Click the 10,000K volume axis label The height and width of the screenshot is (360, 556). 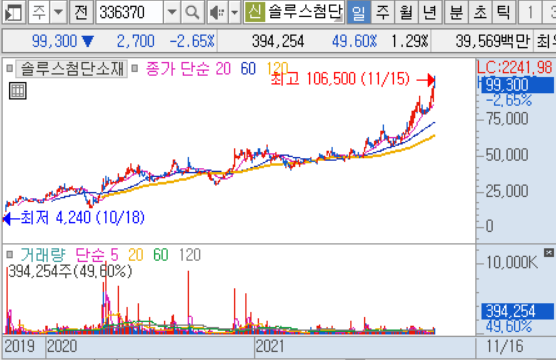pyautogui.click(x=512, y=262)
